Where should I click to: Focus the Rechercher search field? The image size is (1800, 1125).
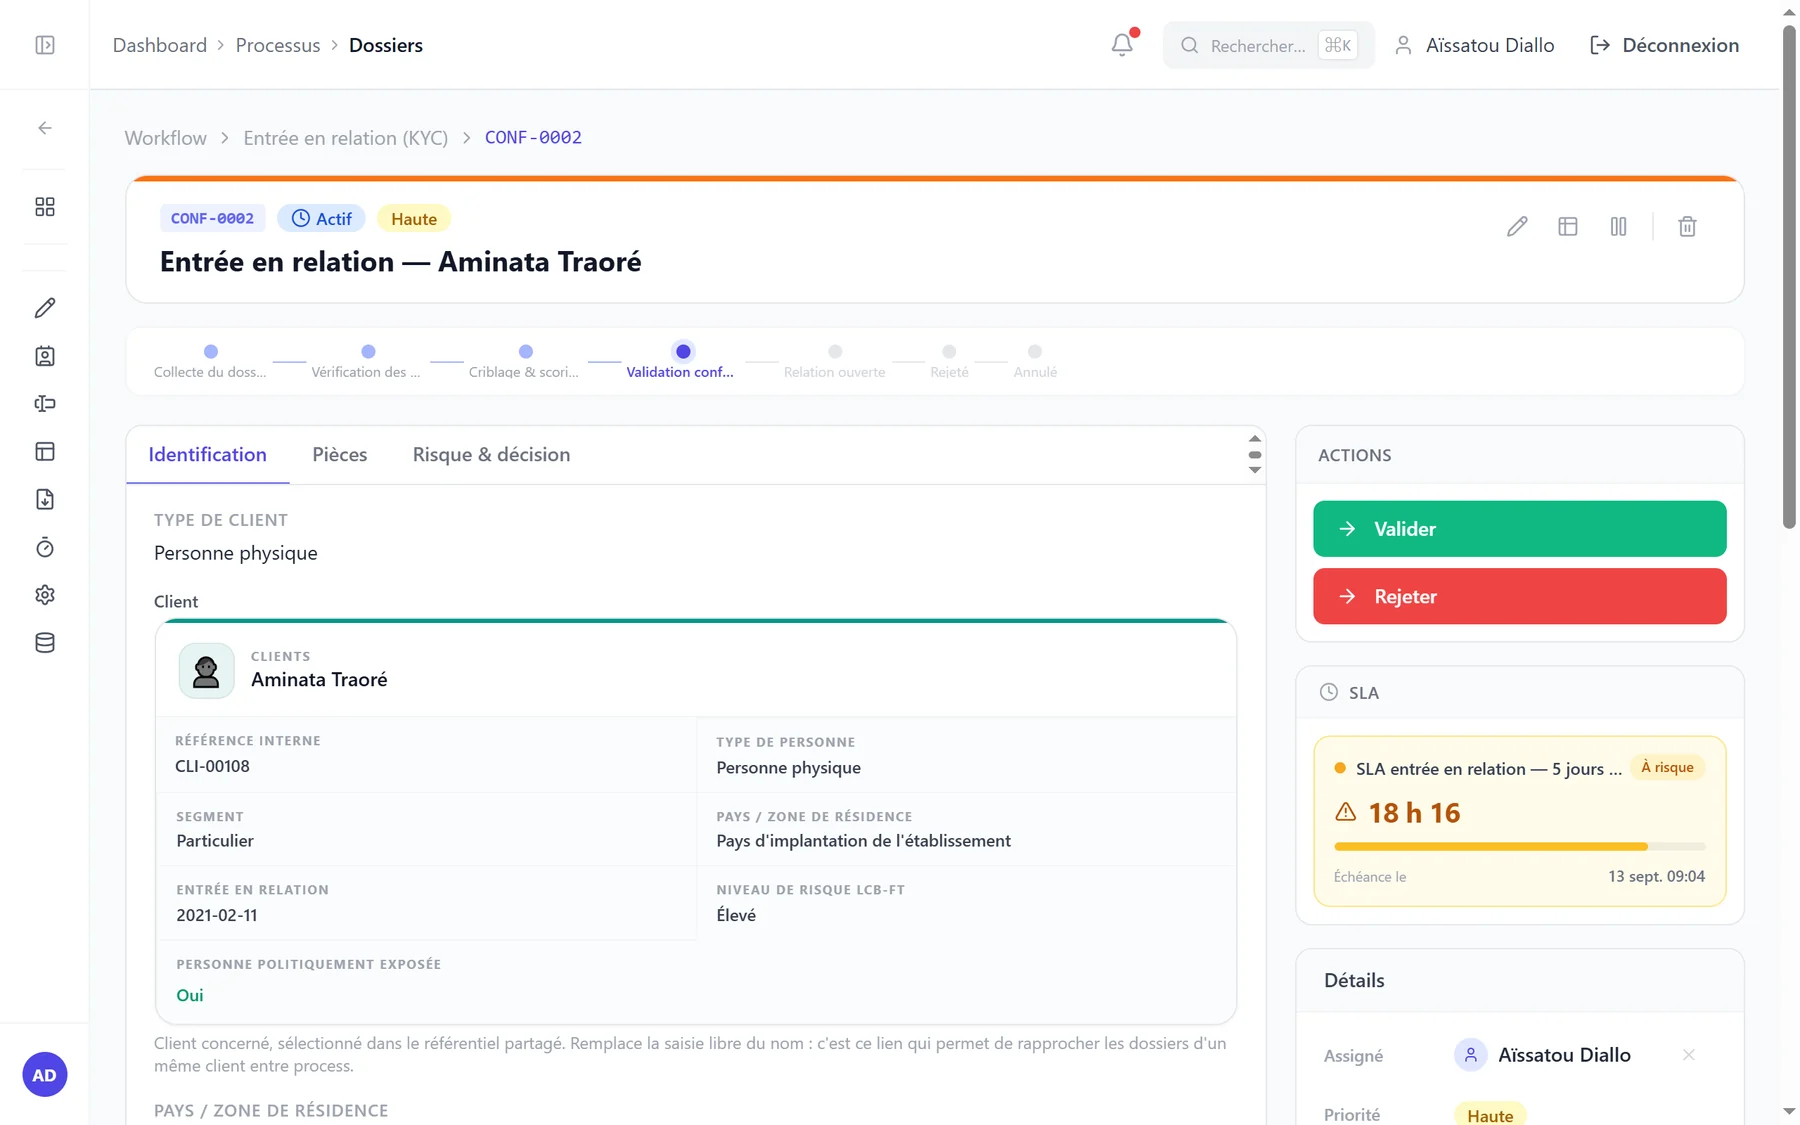(1268, 45)
